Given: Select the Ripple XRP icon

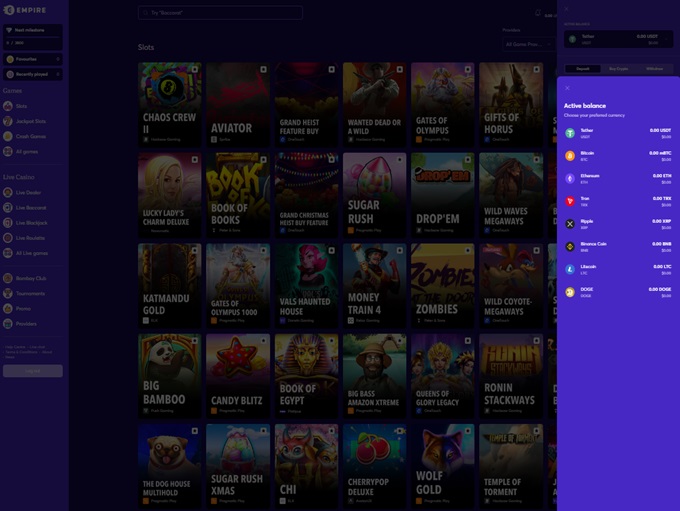Looking at the screenshot, I should (570, 224).
